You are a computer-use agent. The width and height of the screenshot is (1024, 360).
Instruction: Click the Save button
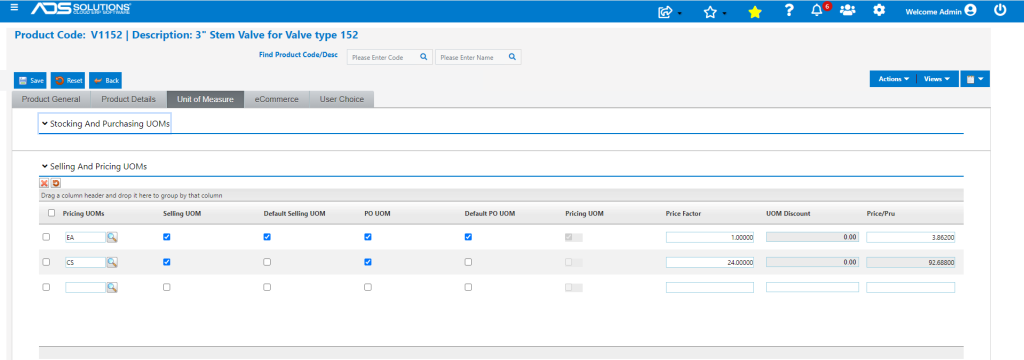pos(31,80)
